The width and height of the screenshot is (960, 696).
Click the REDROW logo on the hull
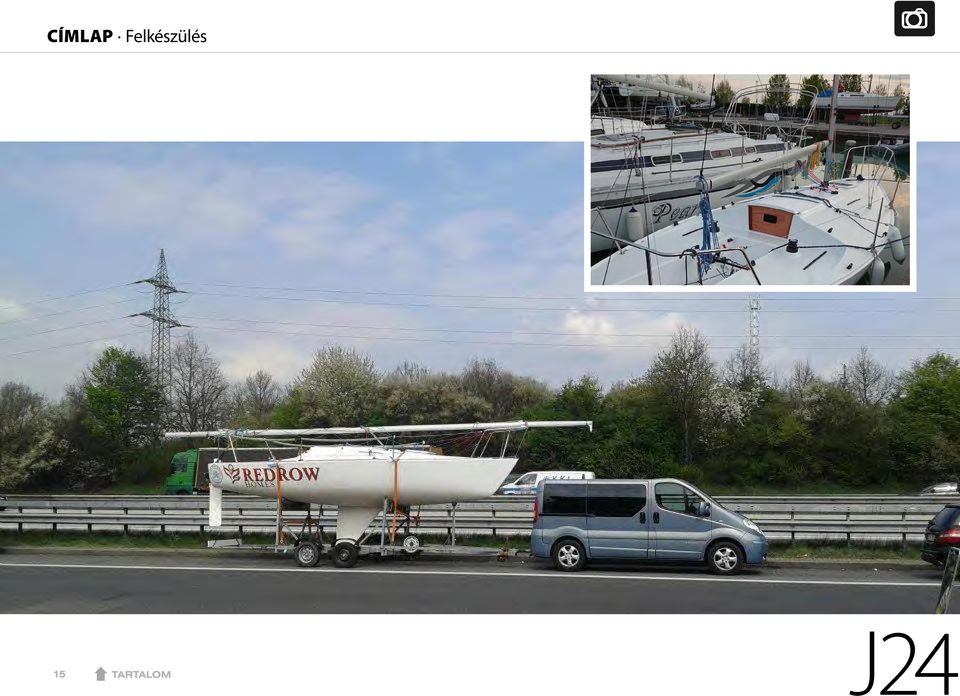pos(271,475)
